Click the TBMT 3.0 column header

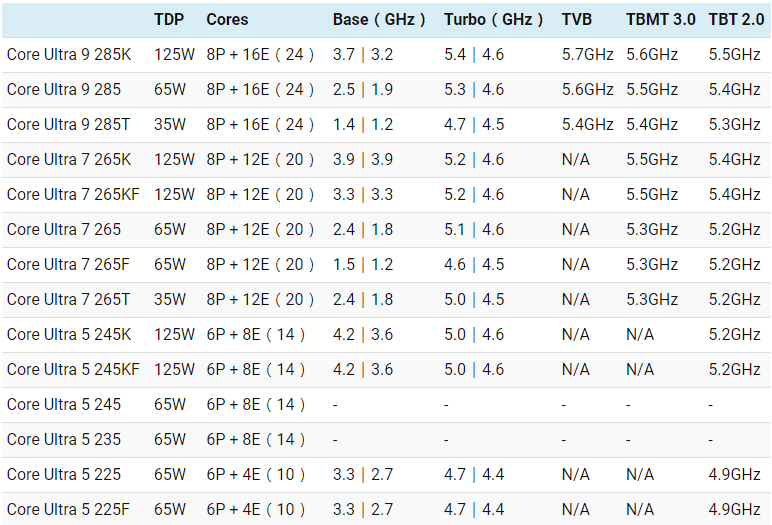click(661, 19)
